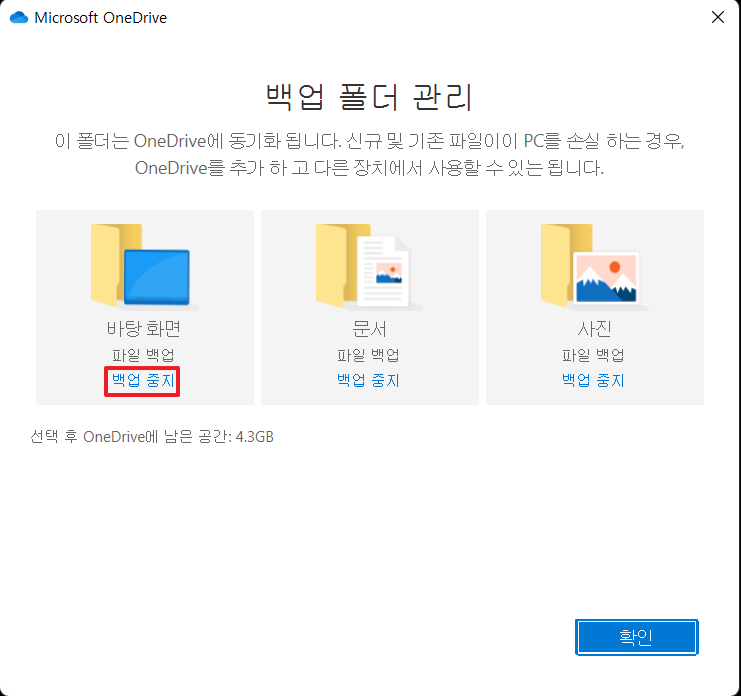Stop backup (백업 중지) for 사진
This screenshot has height=696, width=741.
click(x=593, y=381)
